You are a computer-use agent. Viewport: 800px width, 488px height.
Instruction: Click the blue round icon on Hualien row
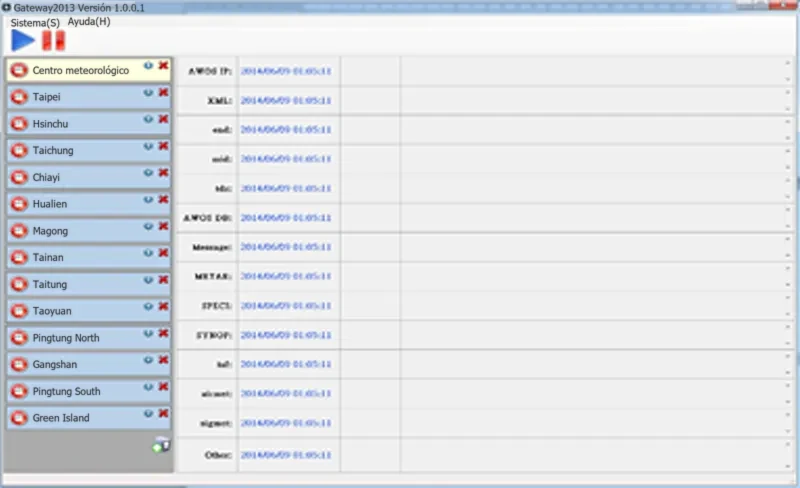pyautogui.click(x=148, y=199)
